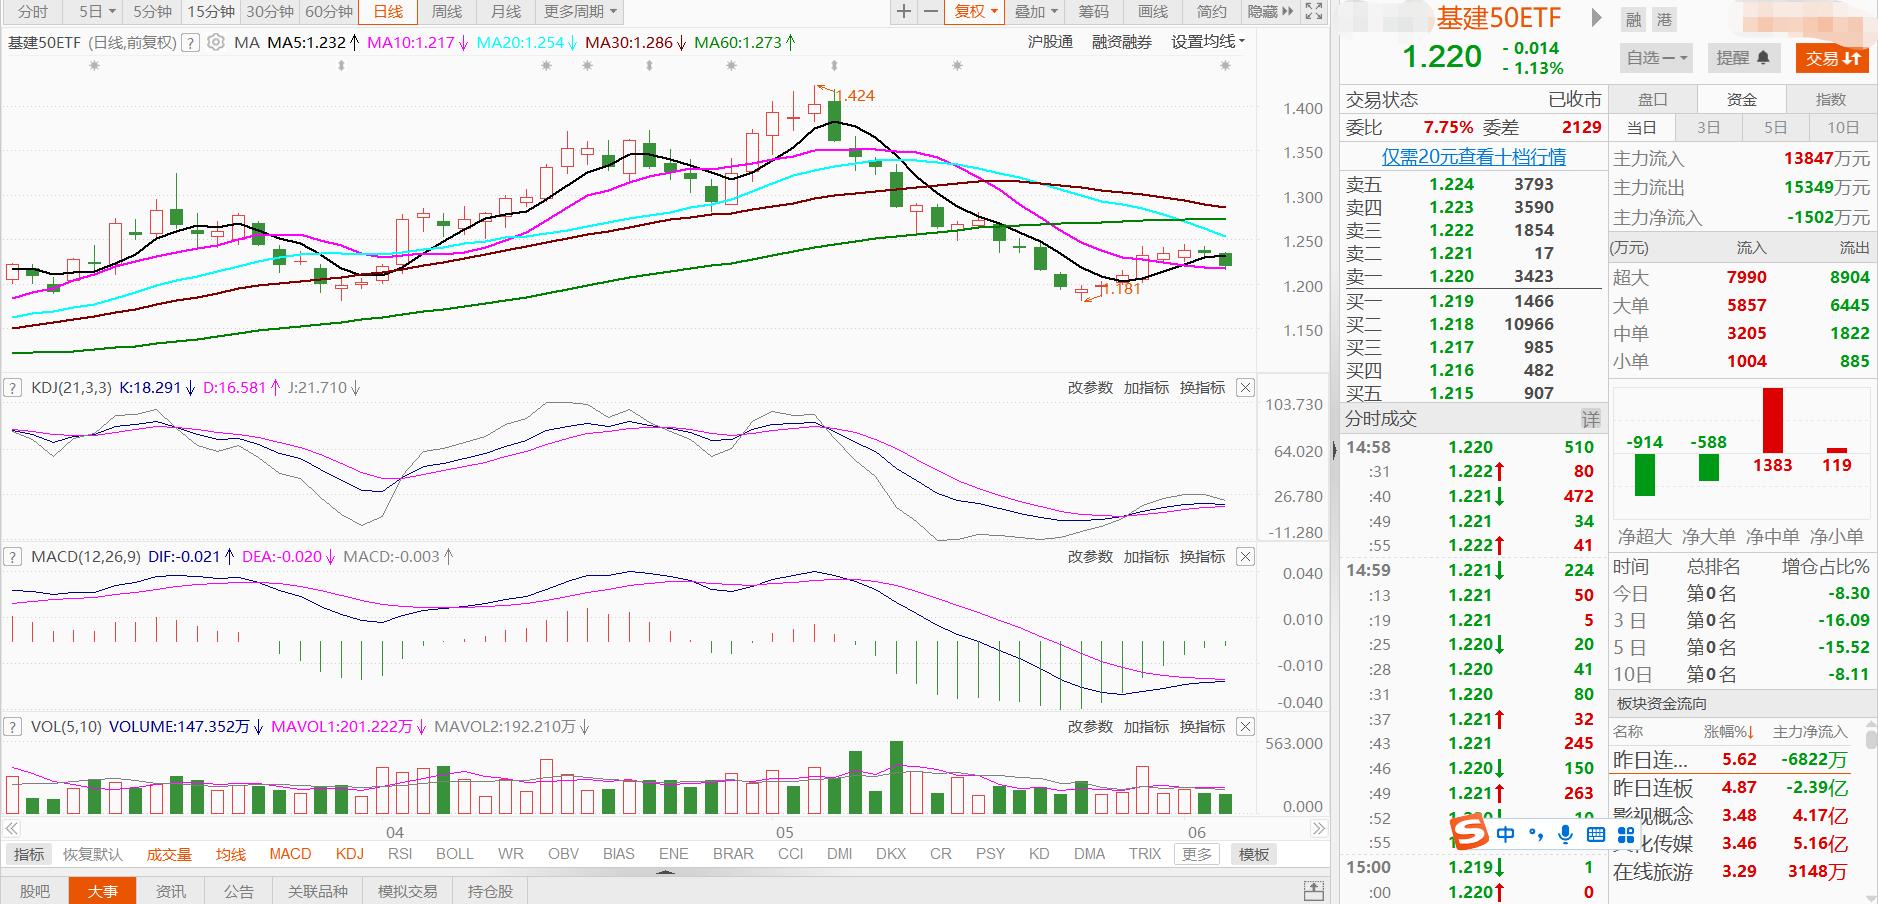
Task: Click the 提醒 bell alert button
Action: (x=1743, y=58)
